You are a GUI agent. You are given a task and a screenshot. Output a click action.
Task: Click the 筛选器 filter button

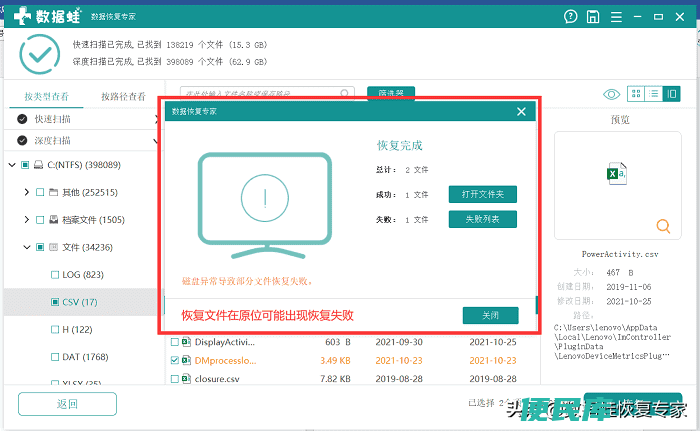[x=391, y=93]
